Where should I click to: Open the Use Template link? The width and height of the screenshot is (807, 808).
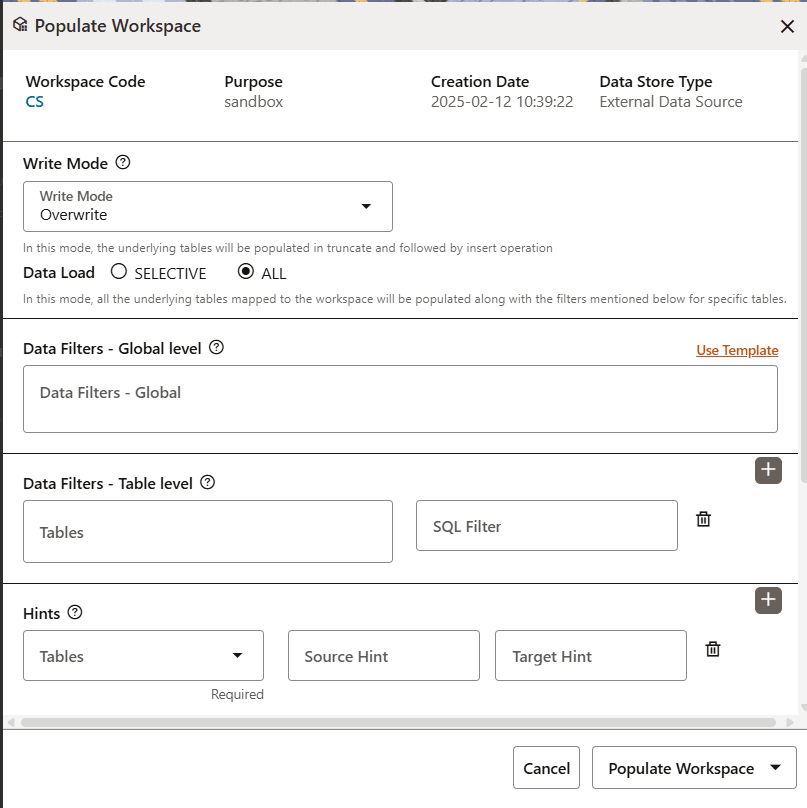click(737, 350)
